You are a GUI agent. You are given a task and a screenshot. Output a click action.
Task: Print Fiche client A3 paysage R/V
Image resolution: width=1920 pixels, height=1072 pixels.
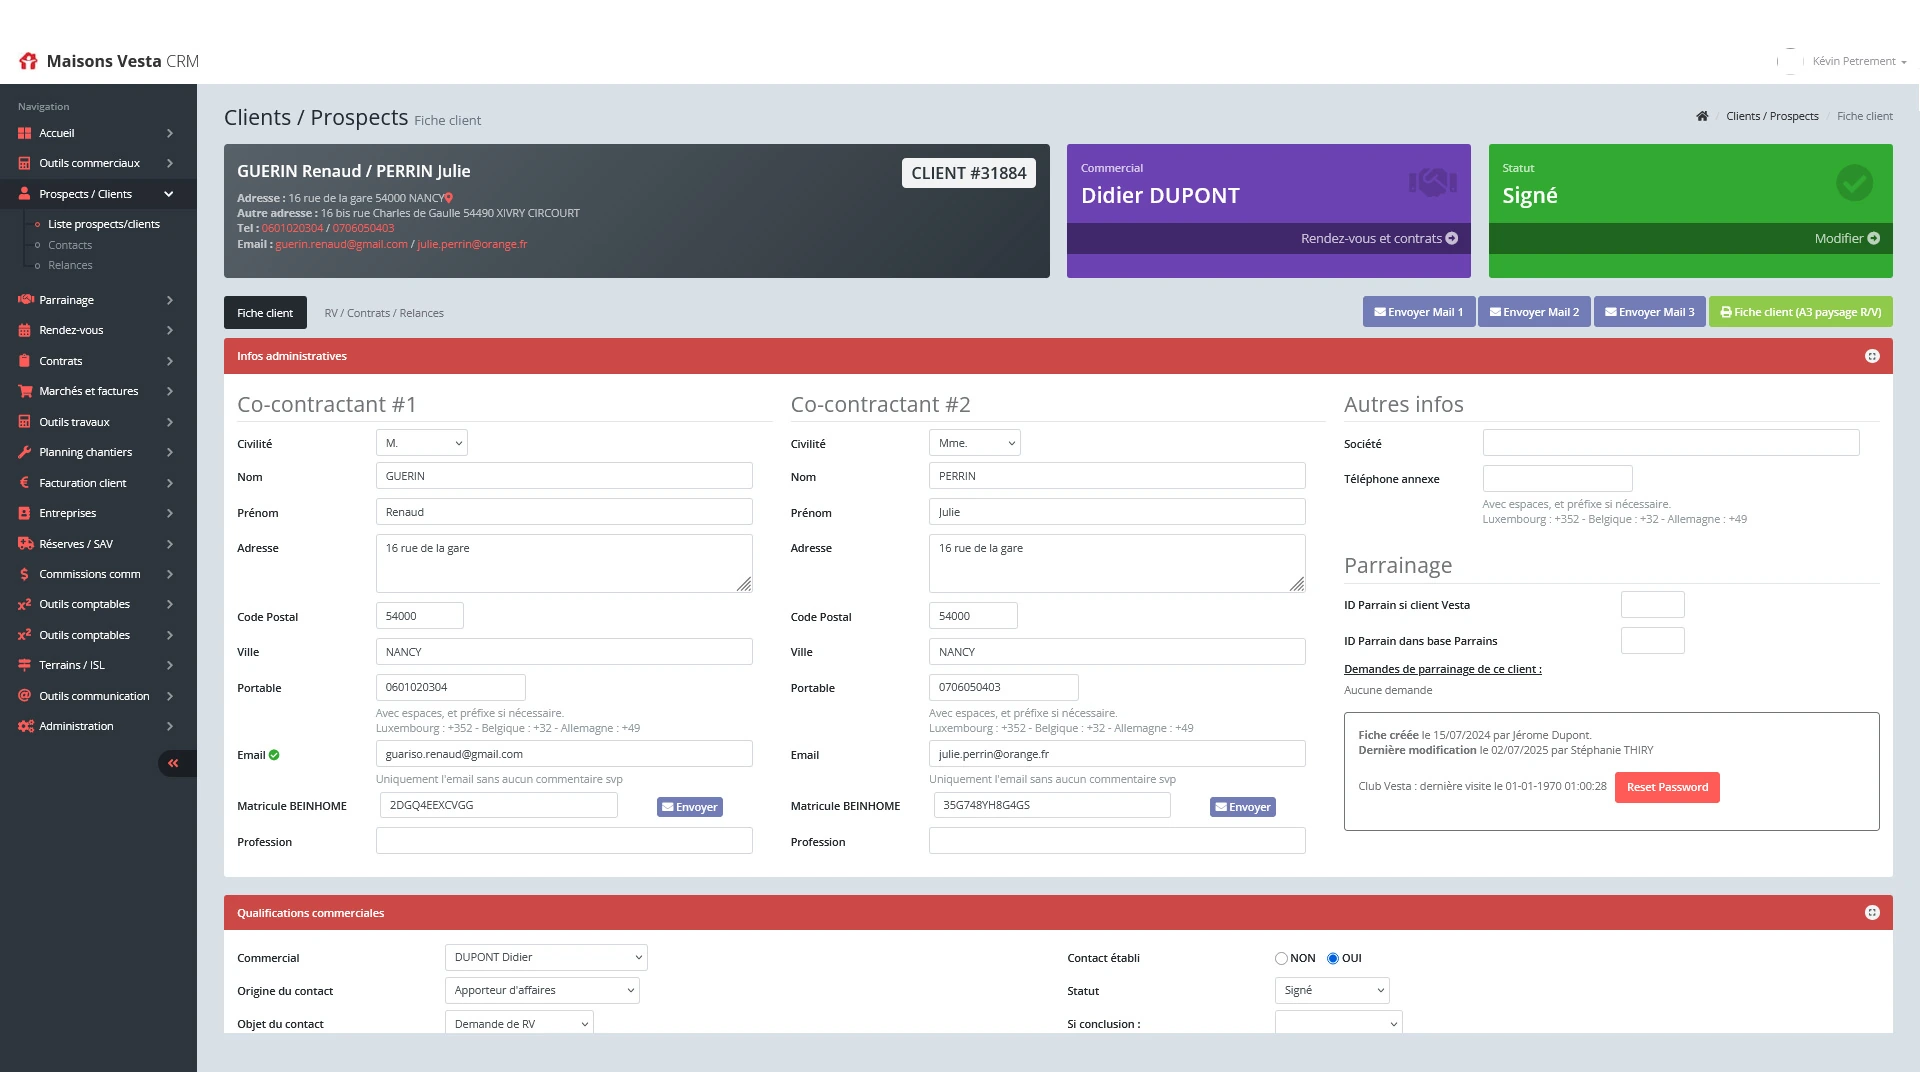pos(1799,313)
